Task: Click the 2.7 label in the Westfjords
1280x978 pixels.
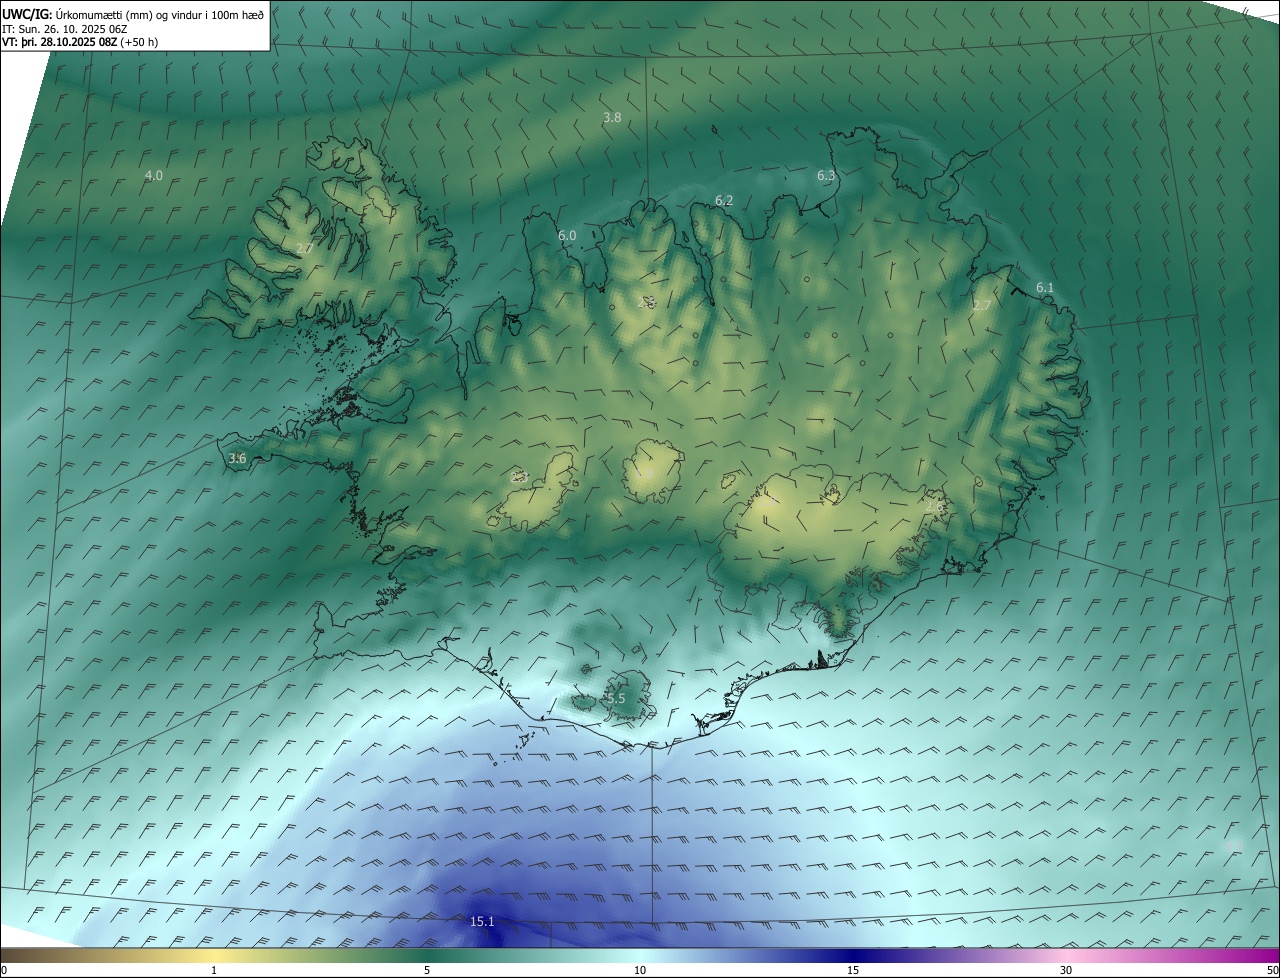Action: pyautogui.click(x=306, y=247)
